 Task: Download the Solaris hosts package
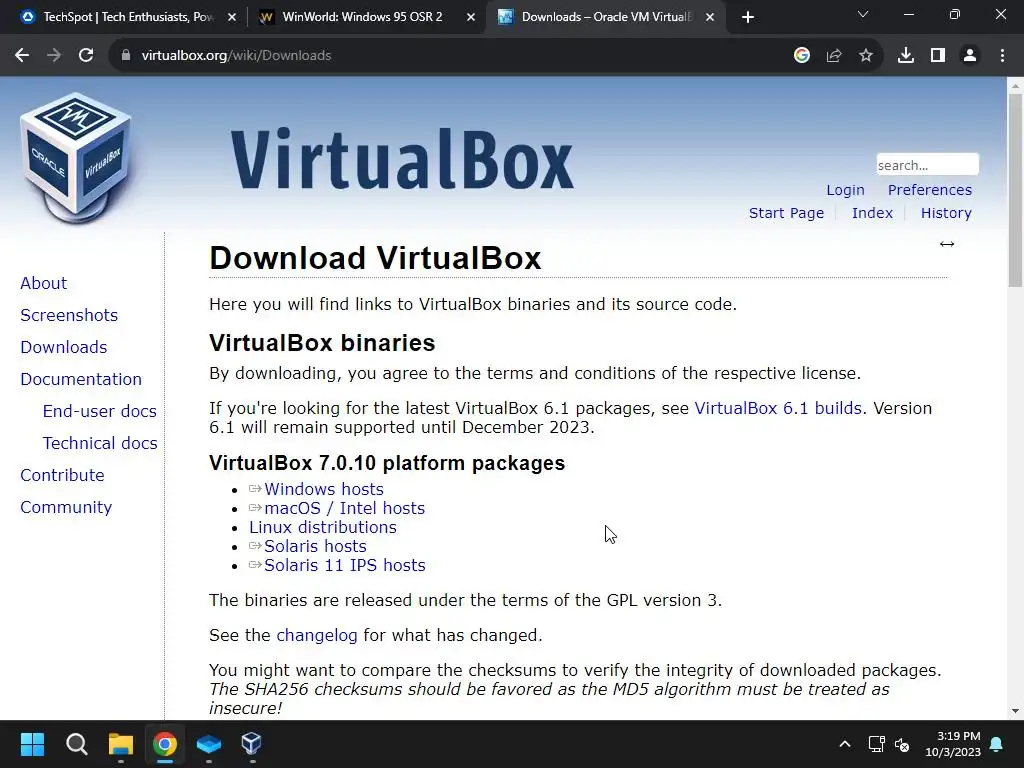315,546
